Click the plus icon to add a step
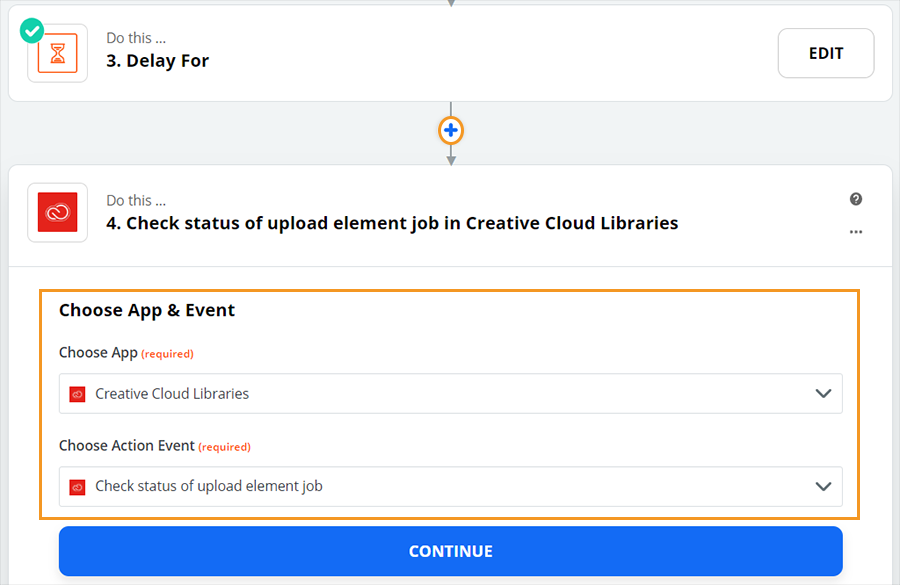Screen dimensions: 900x585 [x=450, y=130]
